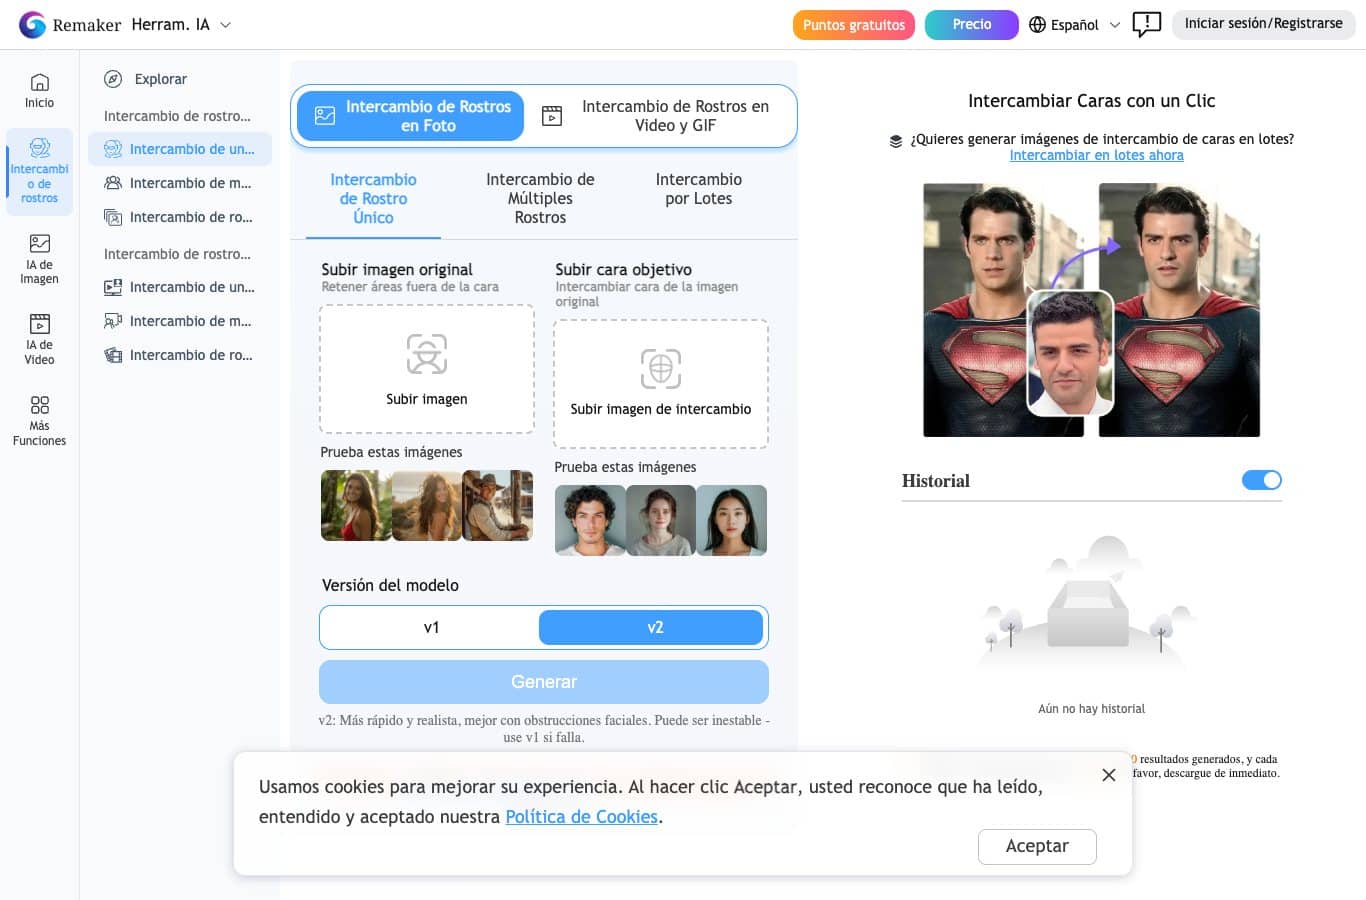The width and height of the screenshot is (1366, 900).
Task: Expand the Herram. IA dropdown
Action: [x=225, y=25]
